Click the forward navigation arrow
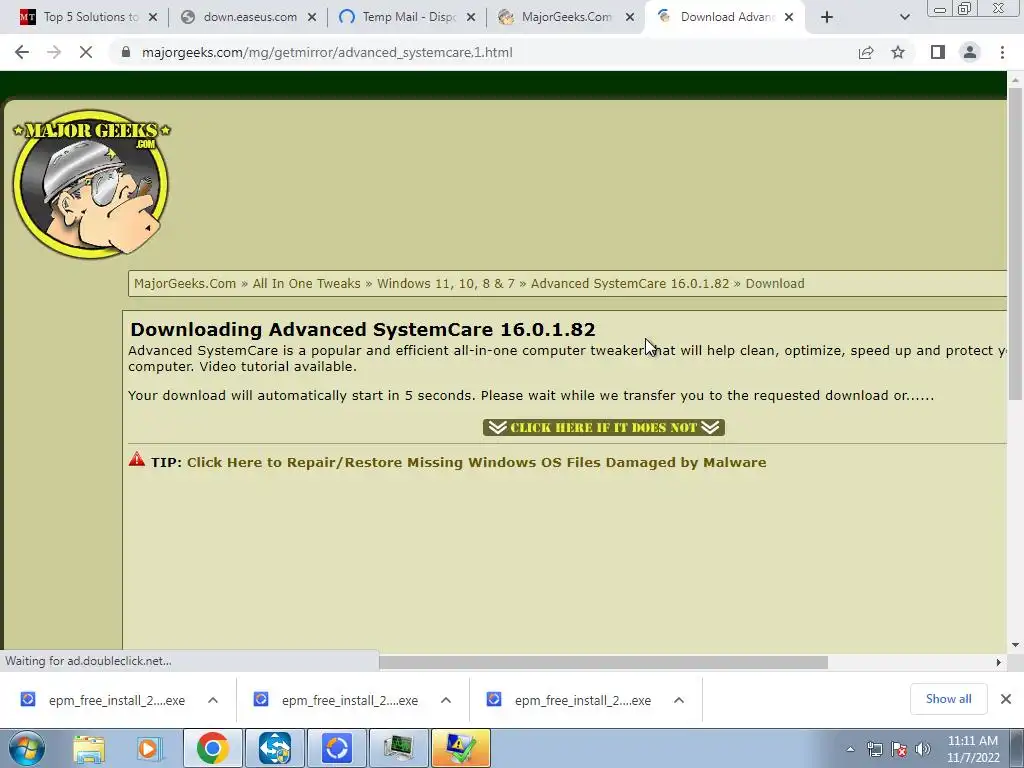Viewport: 1024px width, 768px height. [54, 52]
